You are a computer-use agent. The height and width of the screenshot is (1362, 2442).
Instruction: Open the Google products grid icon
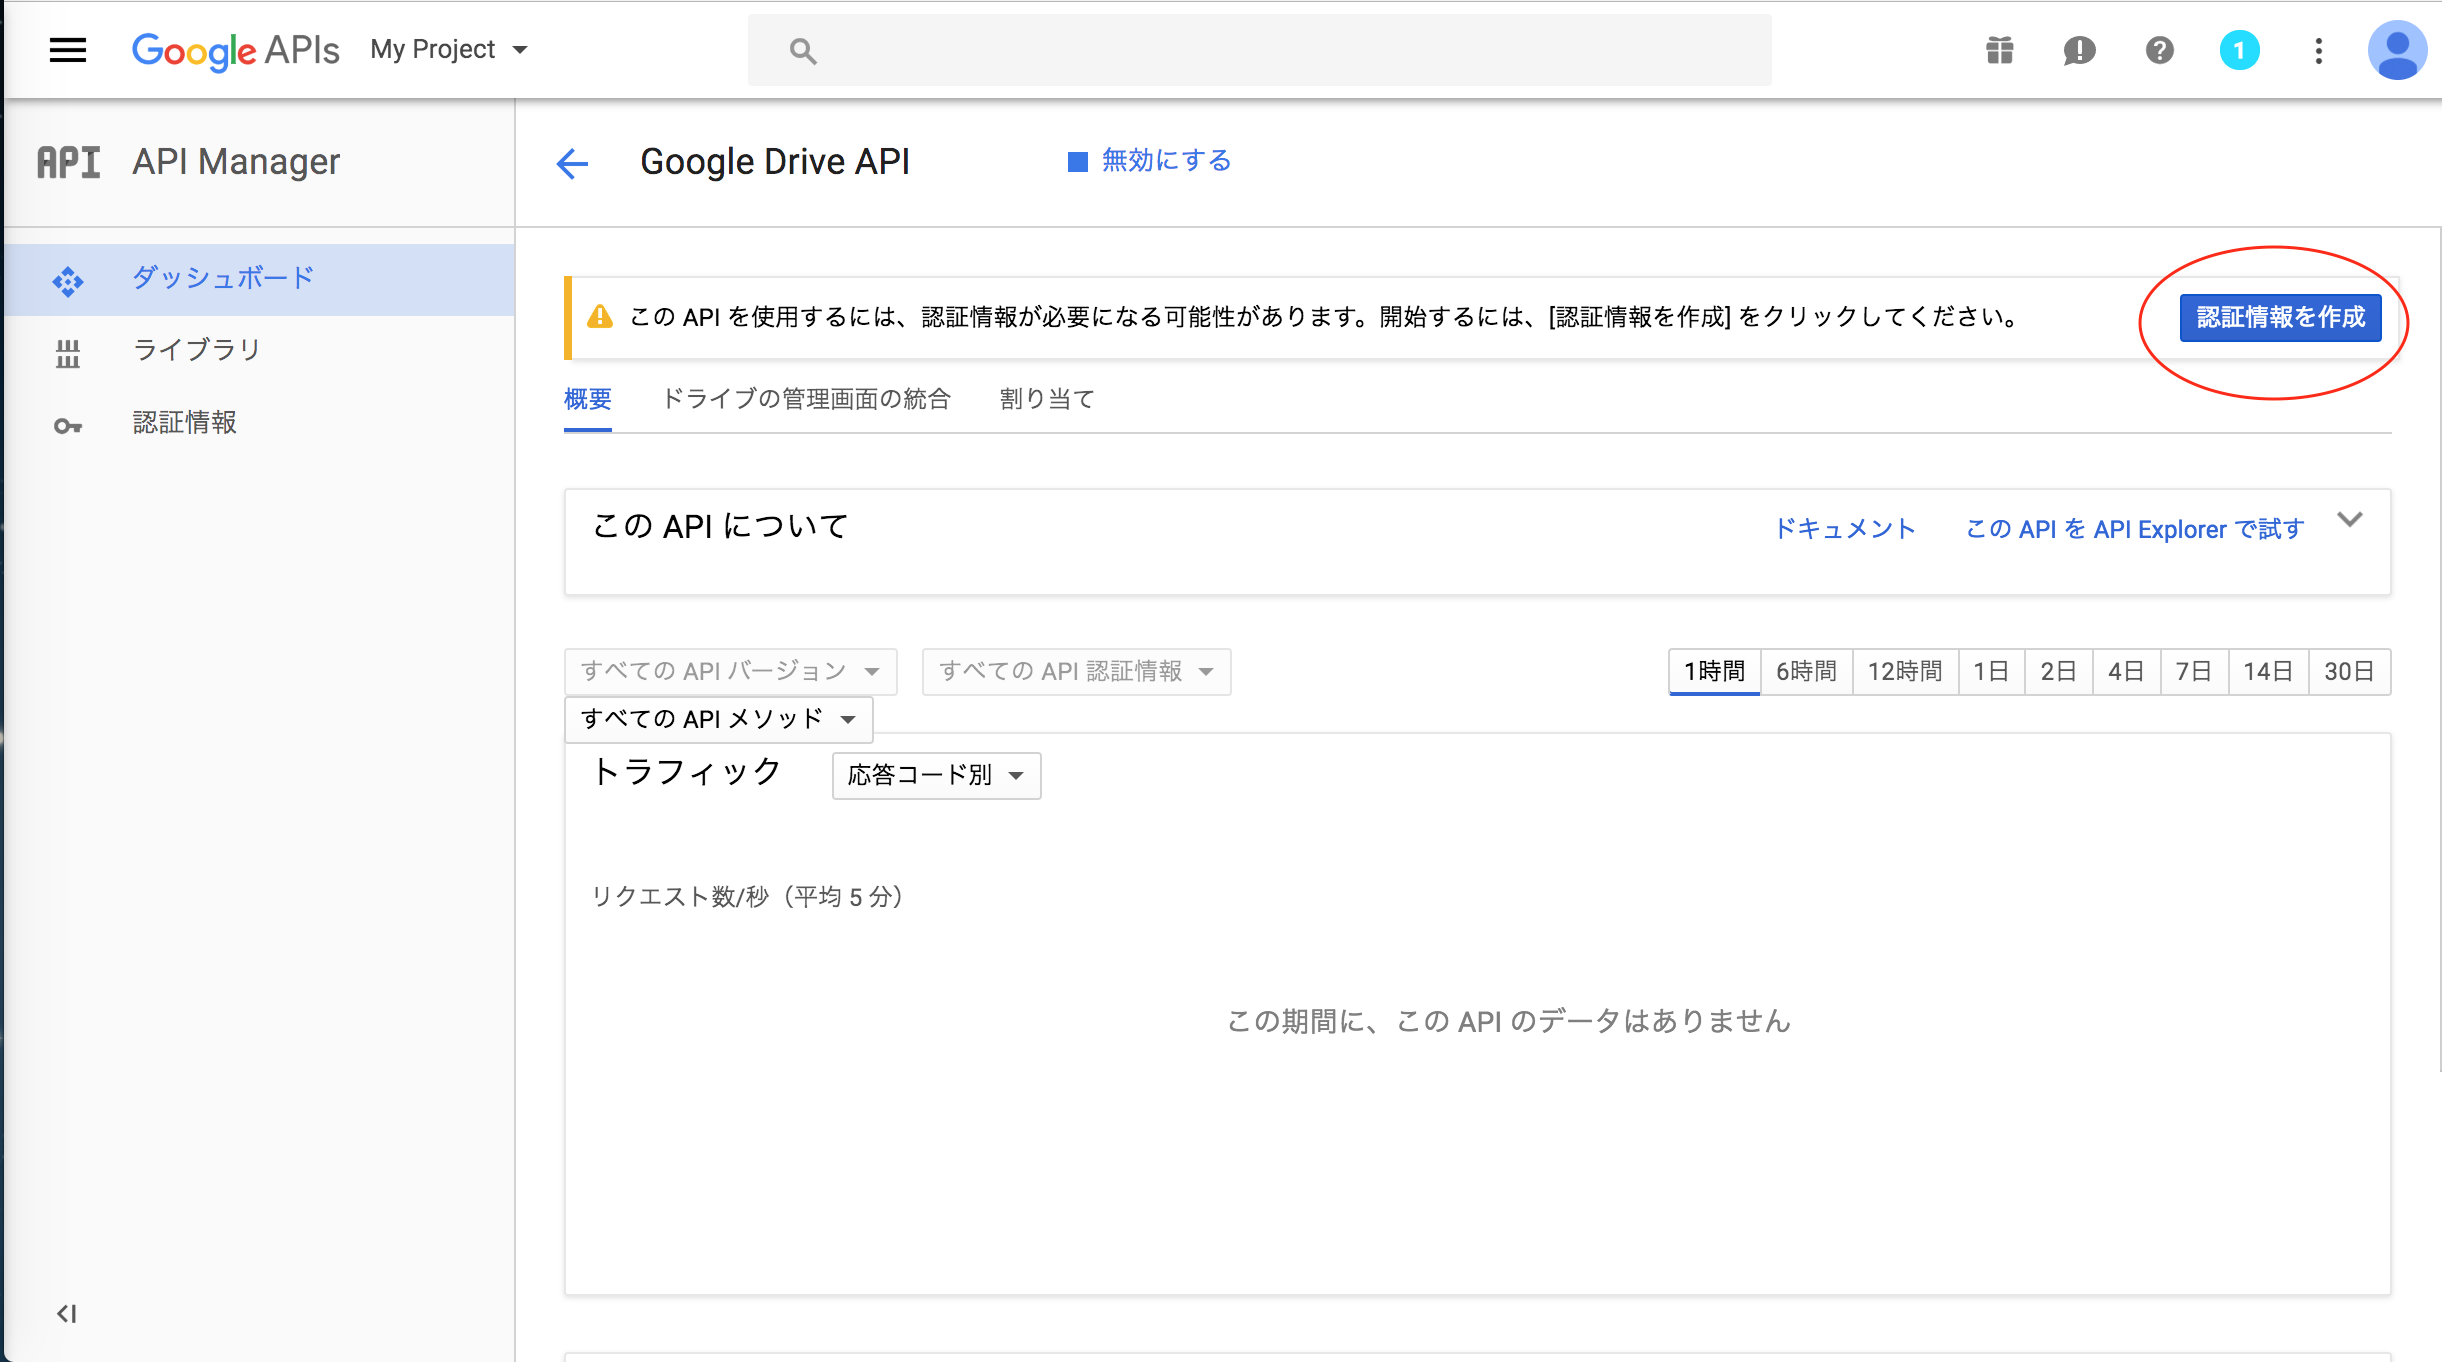1998,50
